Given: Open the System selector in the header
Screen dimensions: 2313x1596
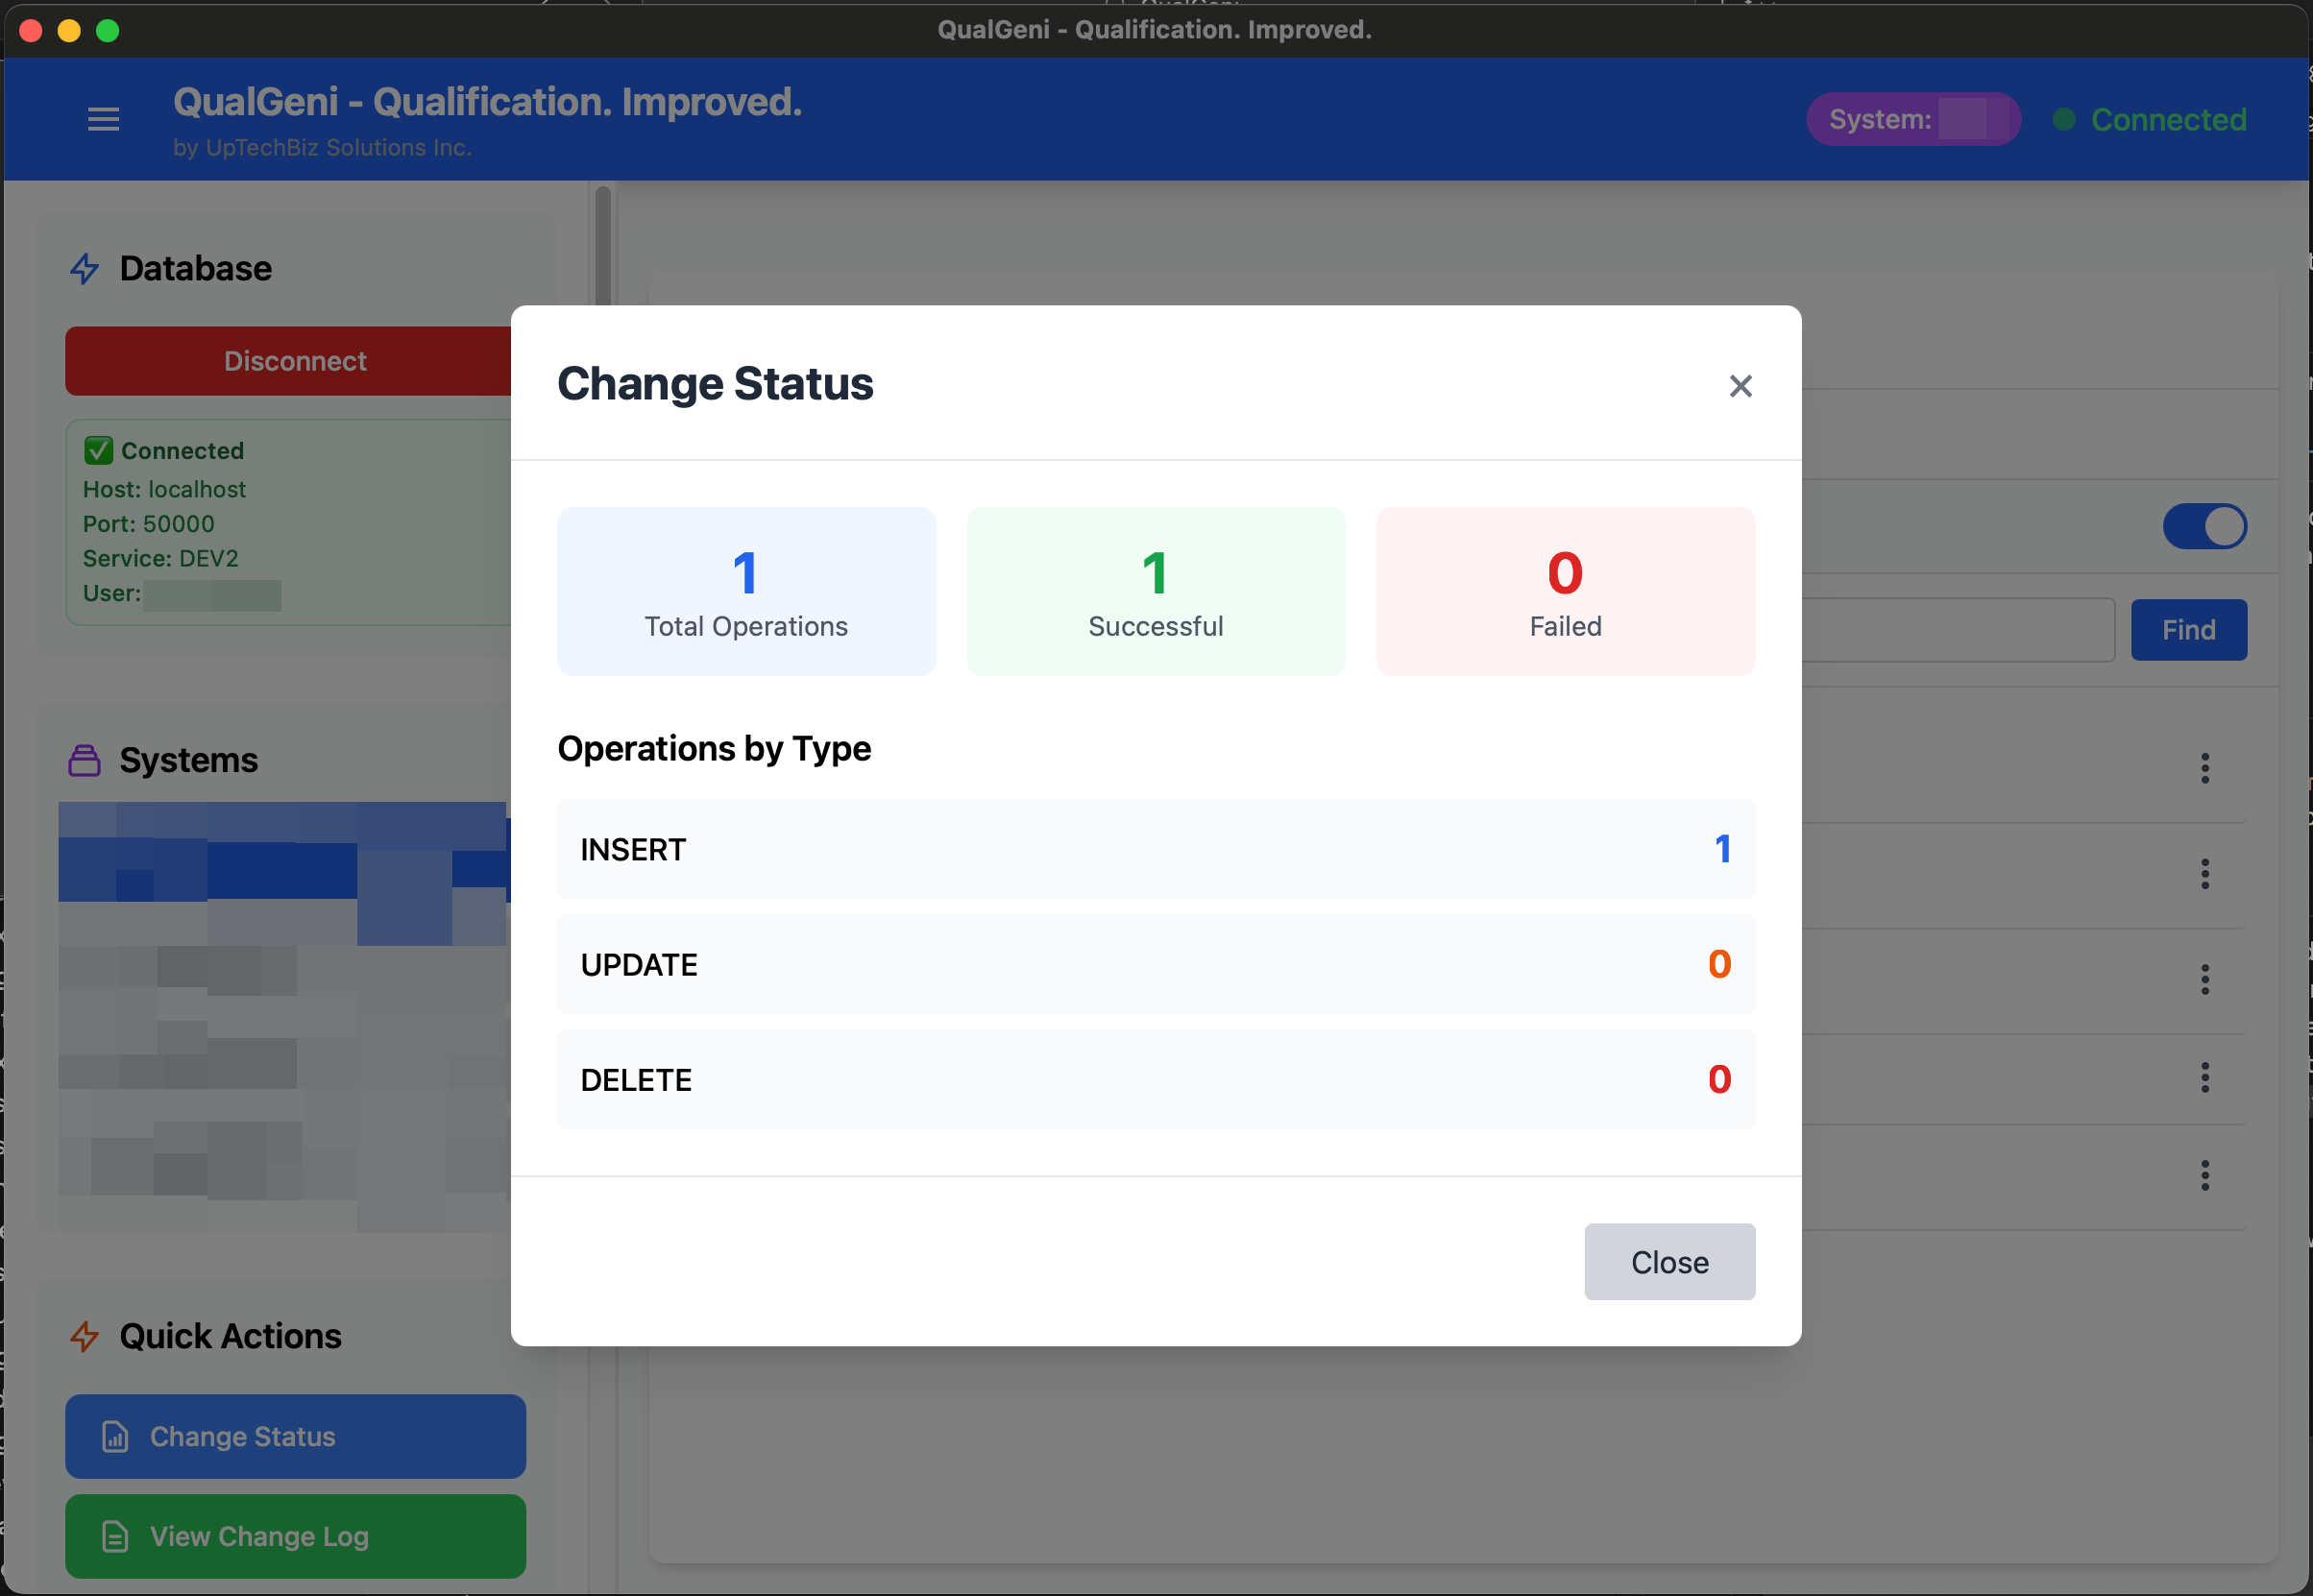Looking at the screenshot, I should coord(1913,119).
